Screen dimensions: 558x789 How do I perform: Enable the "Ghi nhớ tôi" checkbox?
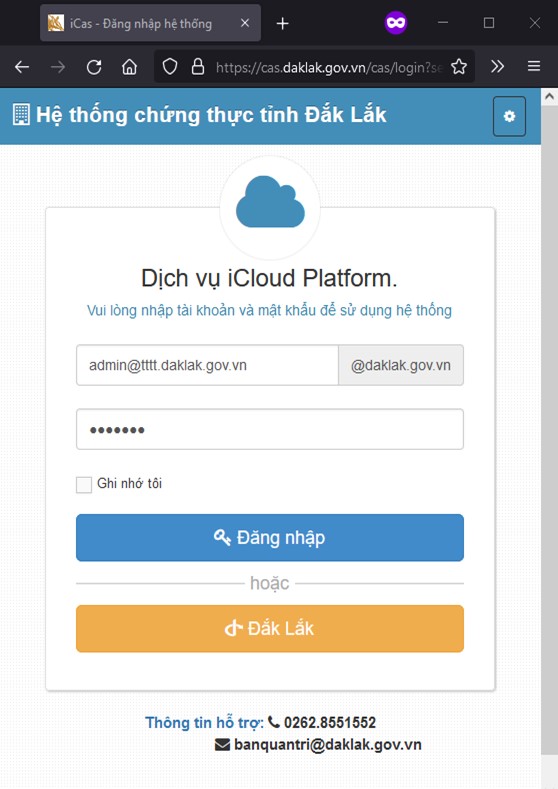click(84, 485)
